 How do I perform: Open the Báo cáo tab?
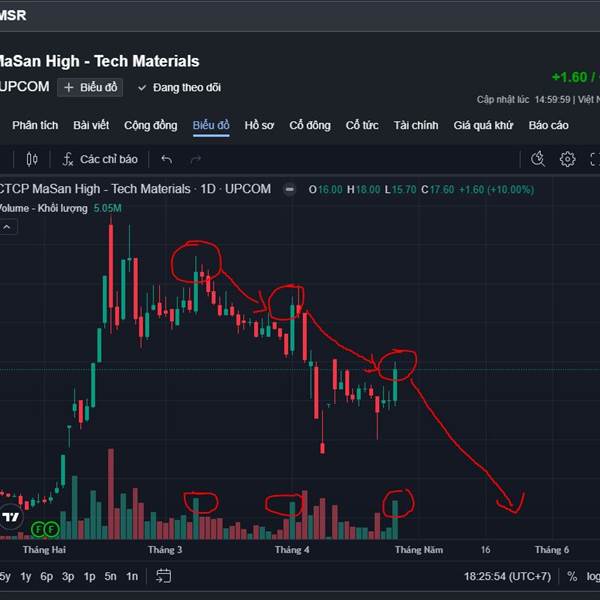[548, 125]
